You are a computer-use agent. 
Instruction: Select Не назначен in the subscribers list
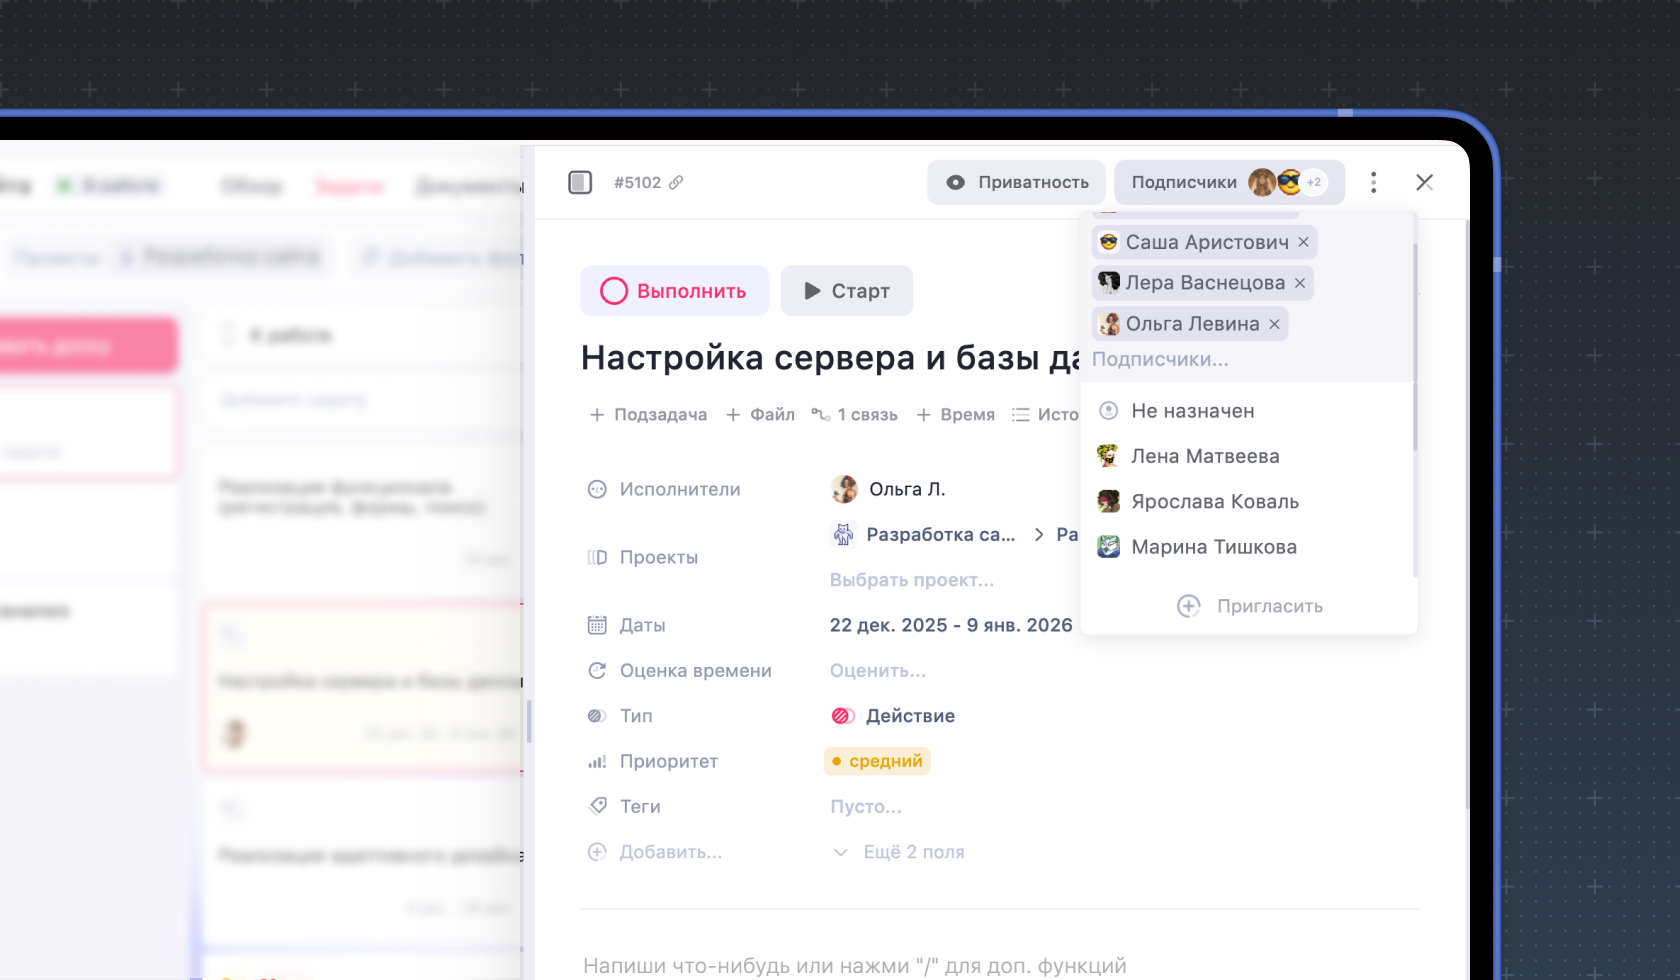[x=1191, y=410]
